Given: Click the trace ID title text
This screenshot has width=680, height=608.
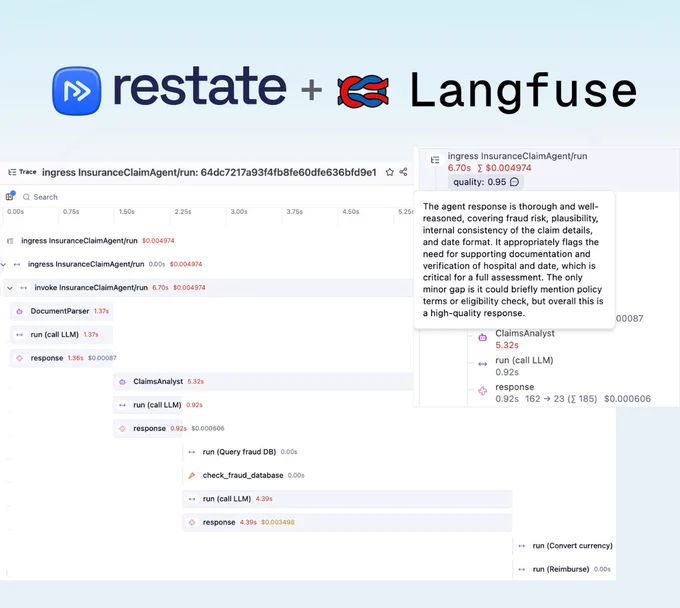Looking at the screenshot, I should [209, 172].
